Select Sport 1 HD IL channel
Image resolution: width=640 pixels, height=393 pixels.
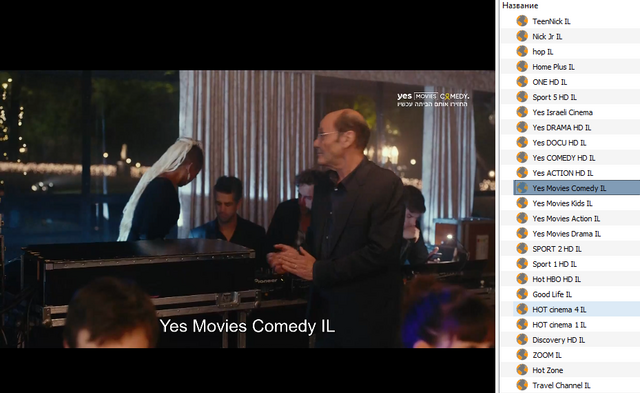554,264
